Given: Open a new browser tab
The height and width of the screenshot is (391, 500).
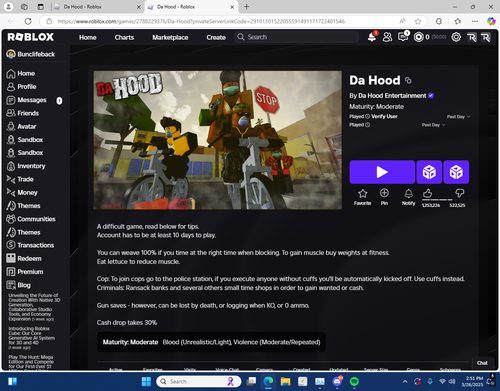Looking at the screenshot, I should click(247, 7).
